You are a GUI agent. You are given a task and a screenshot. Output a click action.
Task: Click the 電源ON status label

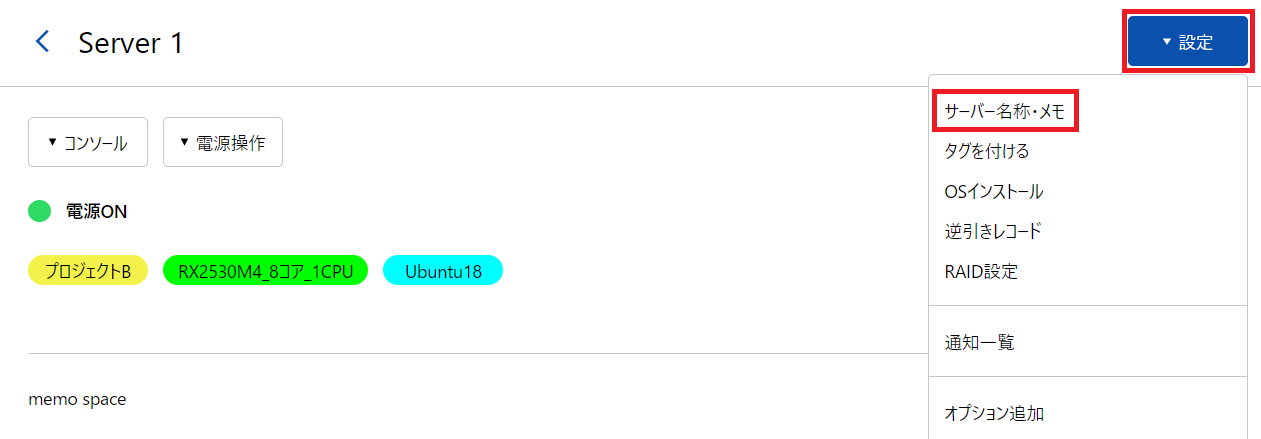[x=96, y=212]
